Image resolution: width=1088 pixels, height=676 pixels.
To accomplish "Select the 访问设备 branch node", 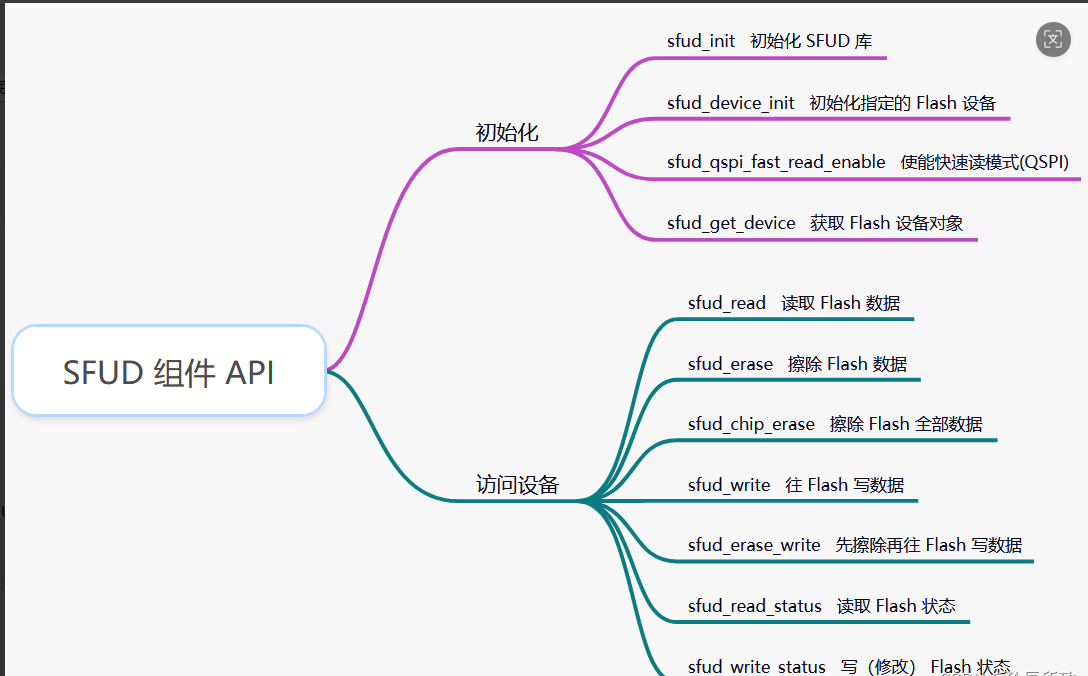I will pos(517,484).
